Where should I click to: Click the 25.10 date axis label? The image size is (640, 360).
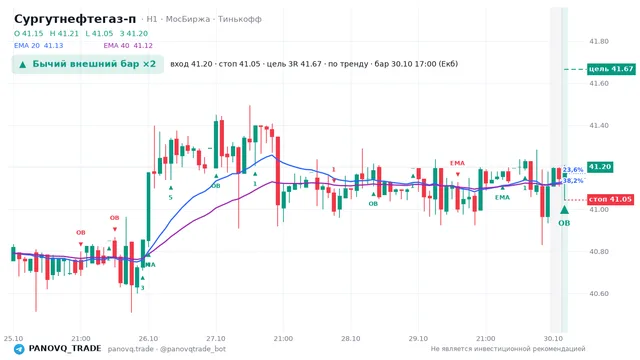pyautogui.click(x=13, y=339)
